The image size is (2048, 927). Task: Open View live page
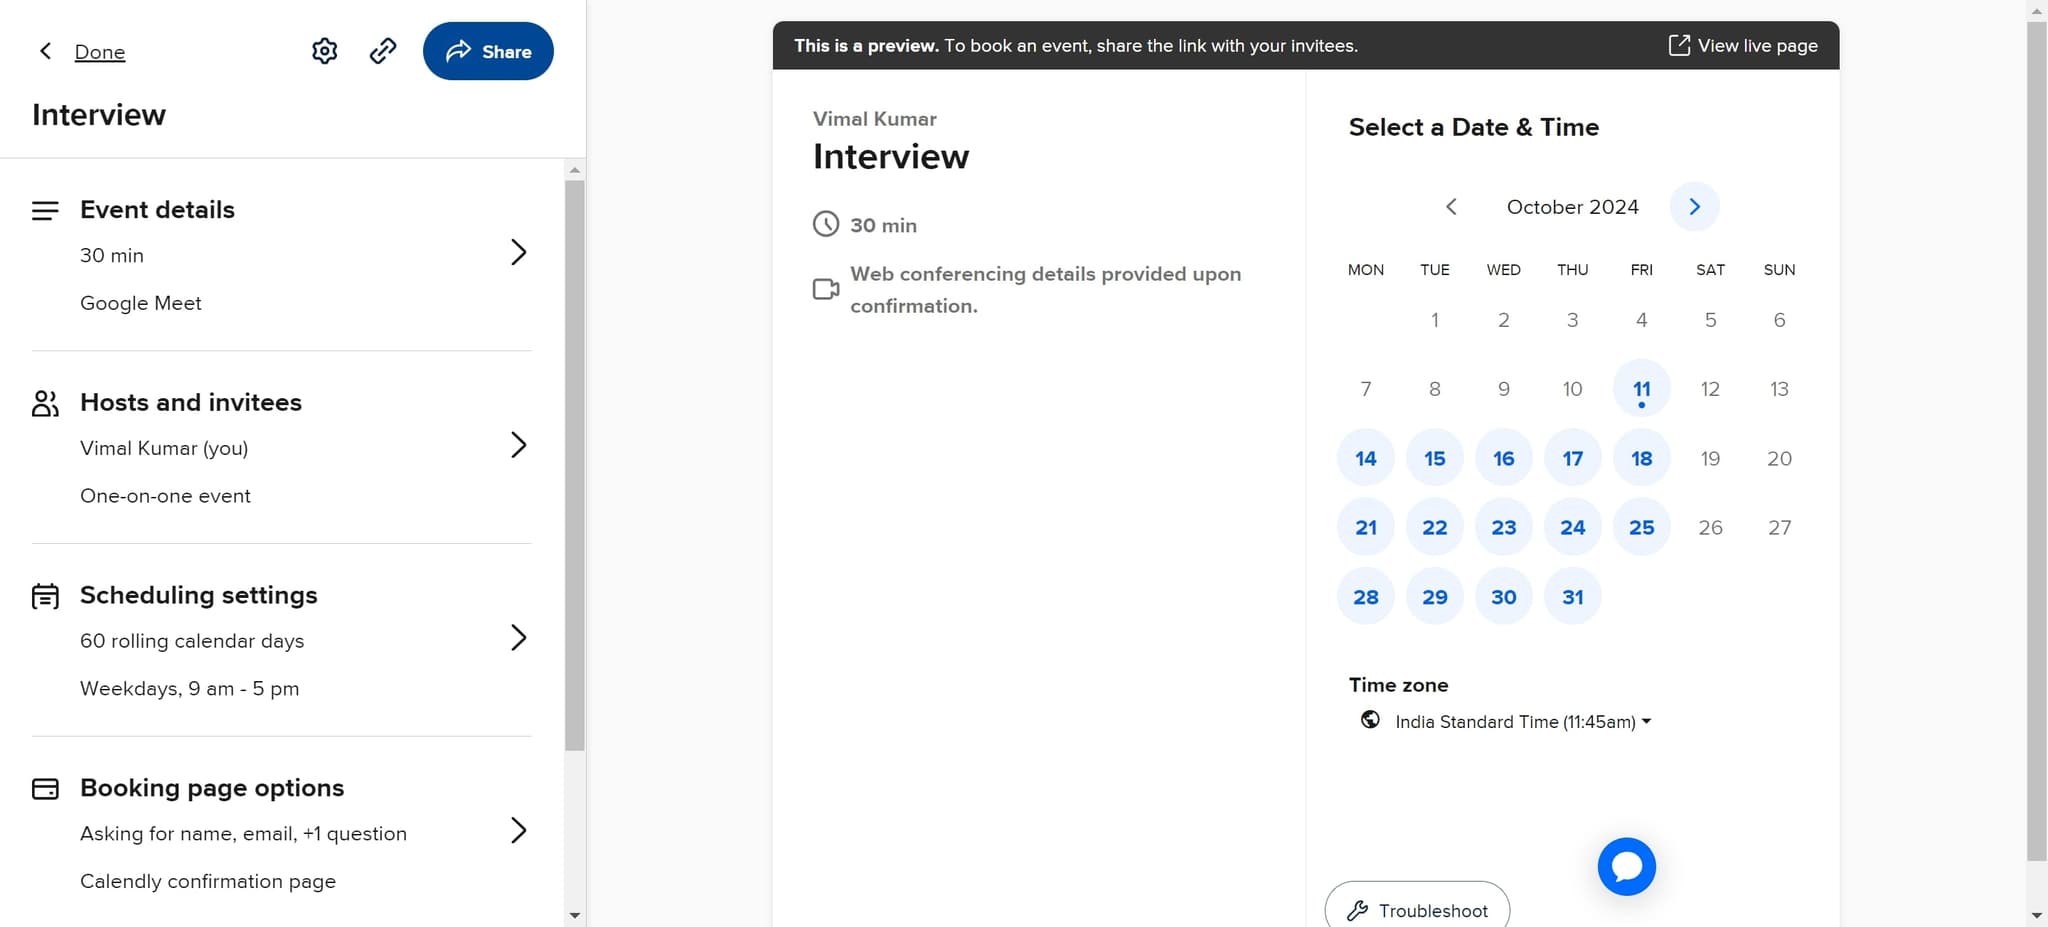(x=1743, y=45)
